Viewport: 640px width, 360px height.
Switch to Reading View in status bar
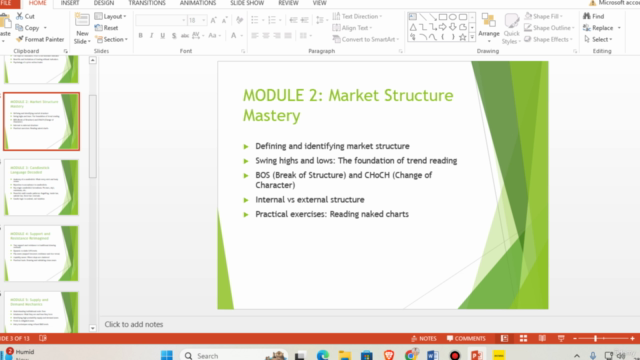(x=542, y=338)
